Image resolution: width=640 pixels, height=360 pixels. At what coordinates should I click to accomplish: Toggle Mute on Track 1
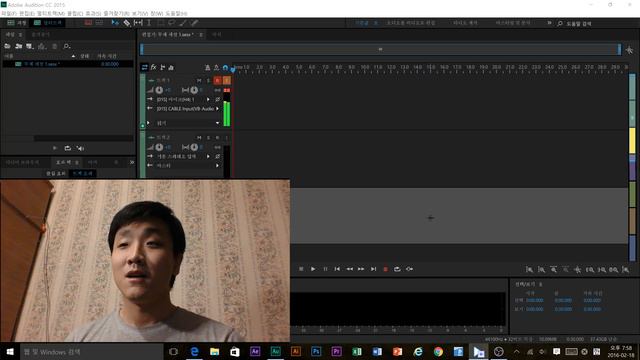[x=199, y=80]
